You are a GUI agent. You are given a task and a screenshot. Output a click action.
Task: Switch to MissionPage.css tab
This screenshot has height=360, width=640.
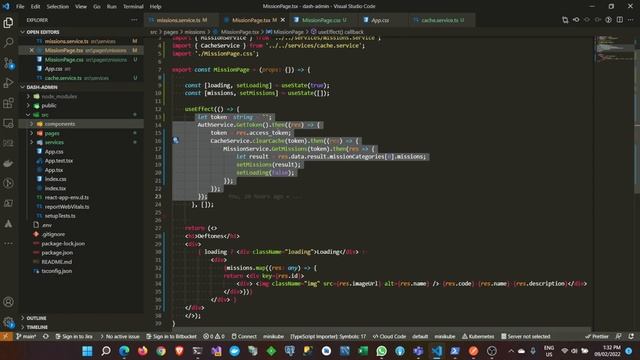[323, 20]
